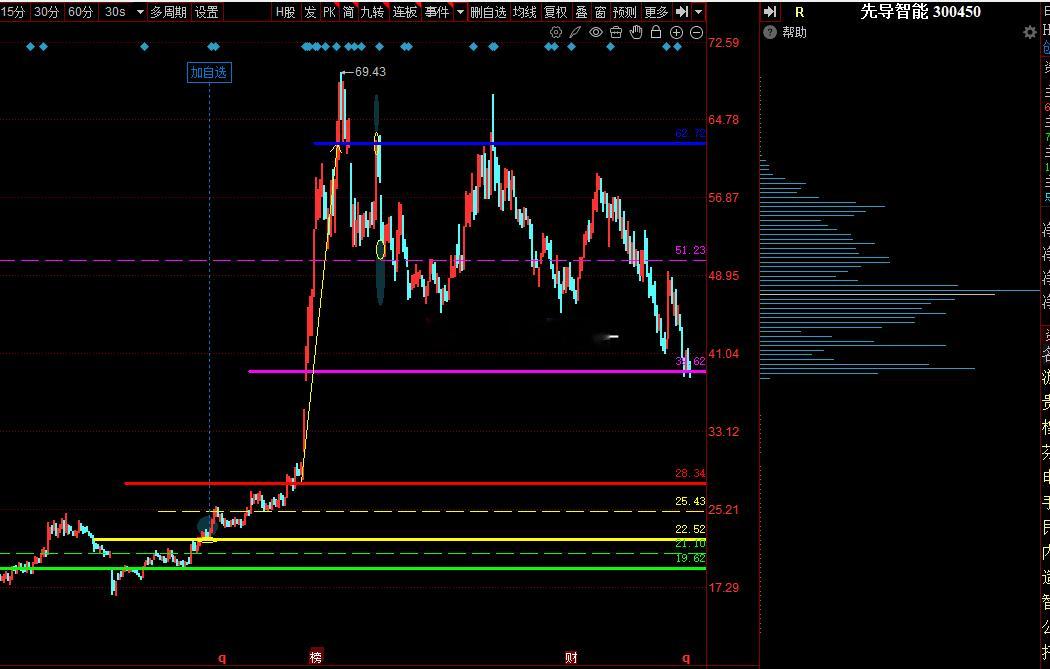Click 删自选 remove from watchlist

pyautogui.click(x=488, y=12)
